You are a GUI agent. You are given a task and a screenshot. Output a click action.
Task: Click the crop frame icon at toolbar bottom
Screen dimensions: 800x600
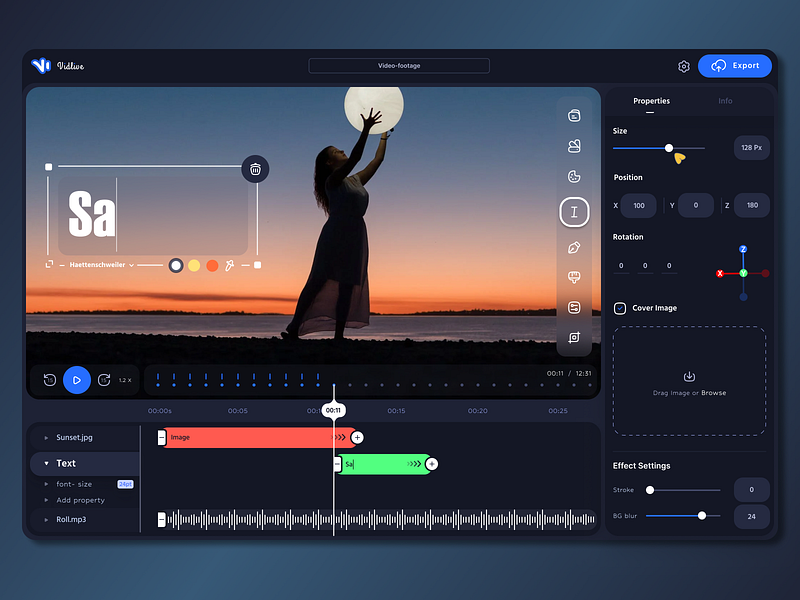click(x=574, y=339)
